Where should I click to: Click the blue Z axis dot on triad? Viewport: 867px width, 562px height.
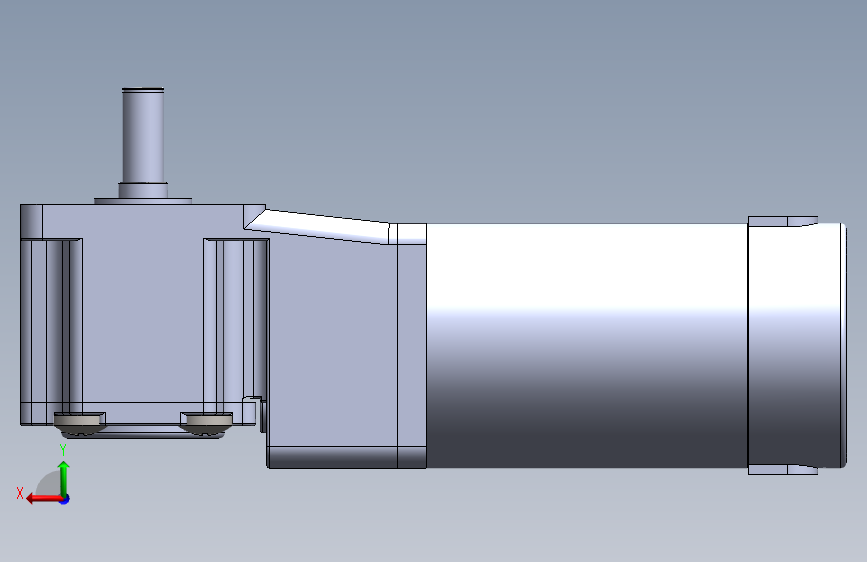pos(65,500)
